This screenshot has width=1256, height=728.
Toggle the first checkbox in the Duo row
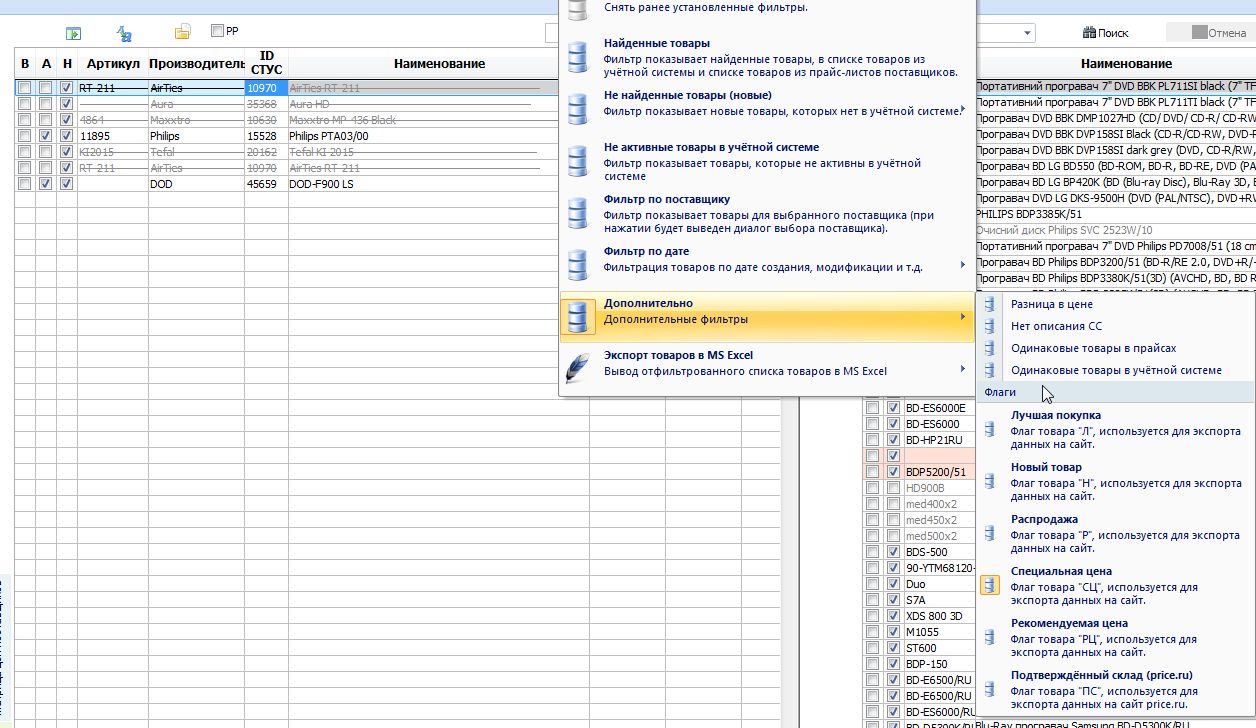873,584
